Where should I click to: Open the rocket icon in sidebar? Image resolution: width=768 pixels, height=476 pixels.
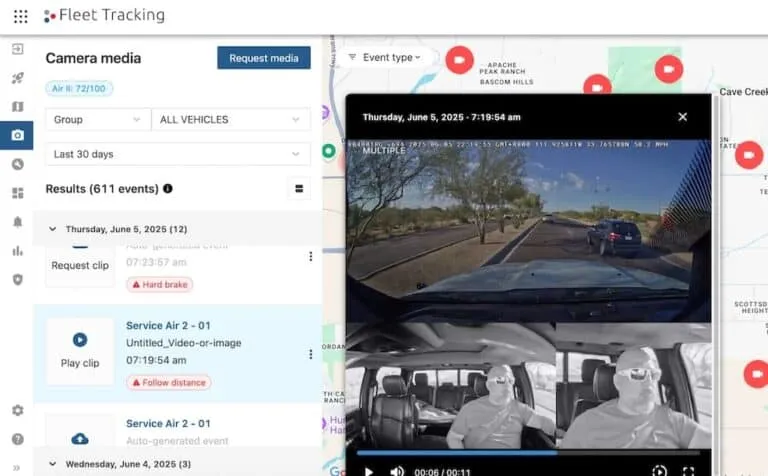18,78
